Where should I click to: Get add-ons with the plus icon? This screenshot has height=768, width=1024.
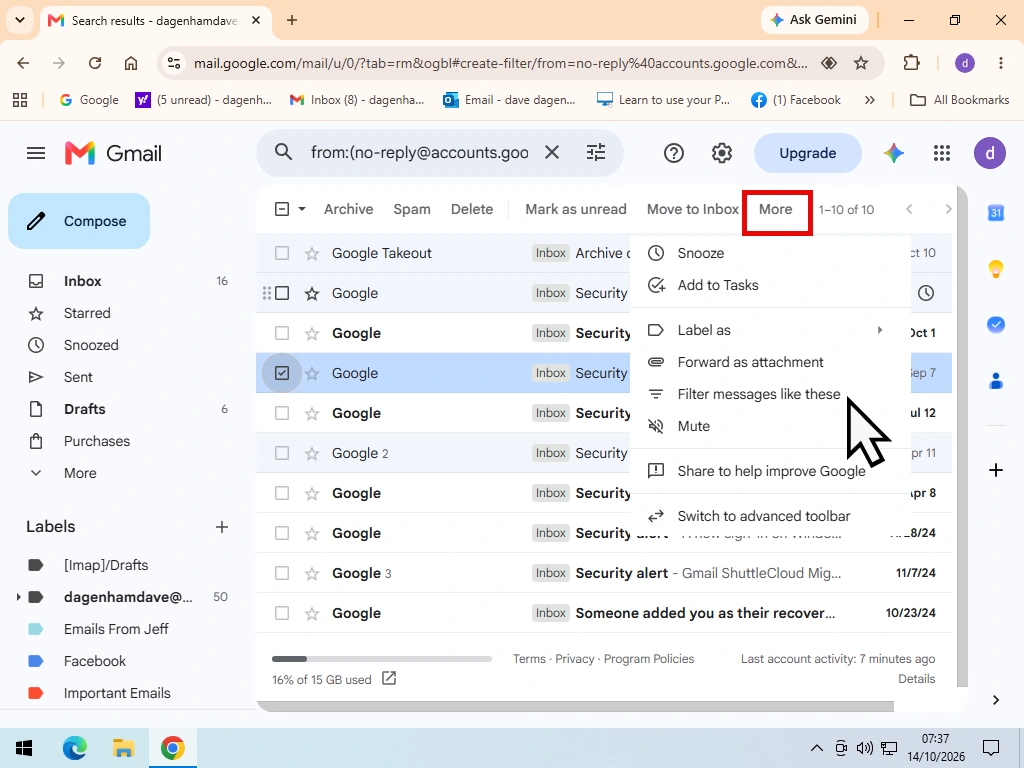pos(996,470)
